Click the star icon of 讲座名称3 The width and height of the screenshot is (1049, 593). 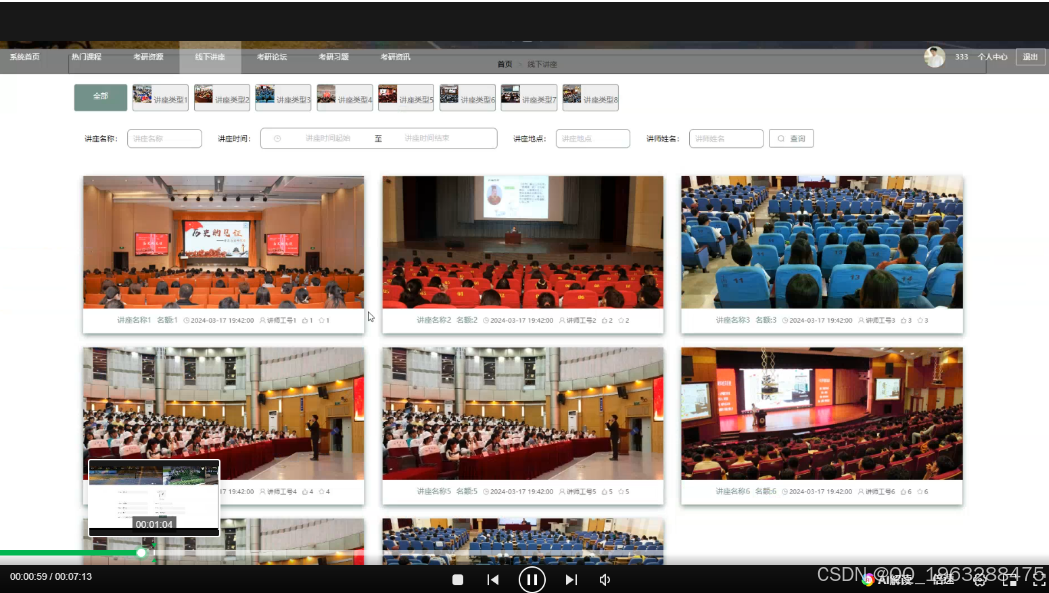920,321
